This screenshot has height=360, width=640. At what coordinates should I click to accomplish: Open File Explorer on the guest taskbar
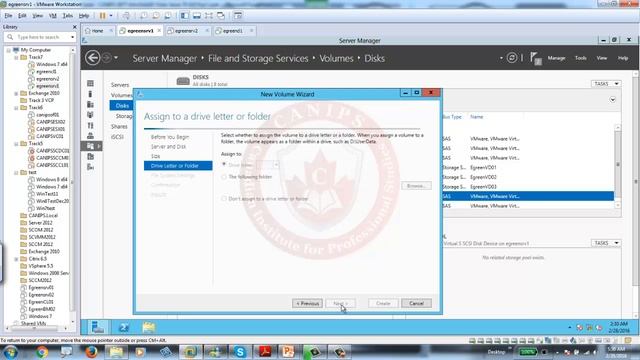(x=149, y=327)
